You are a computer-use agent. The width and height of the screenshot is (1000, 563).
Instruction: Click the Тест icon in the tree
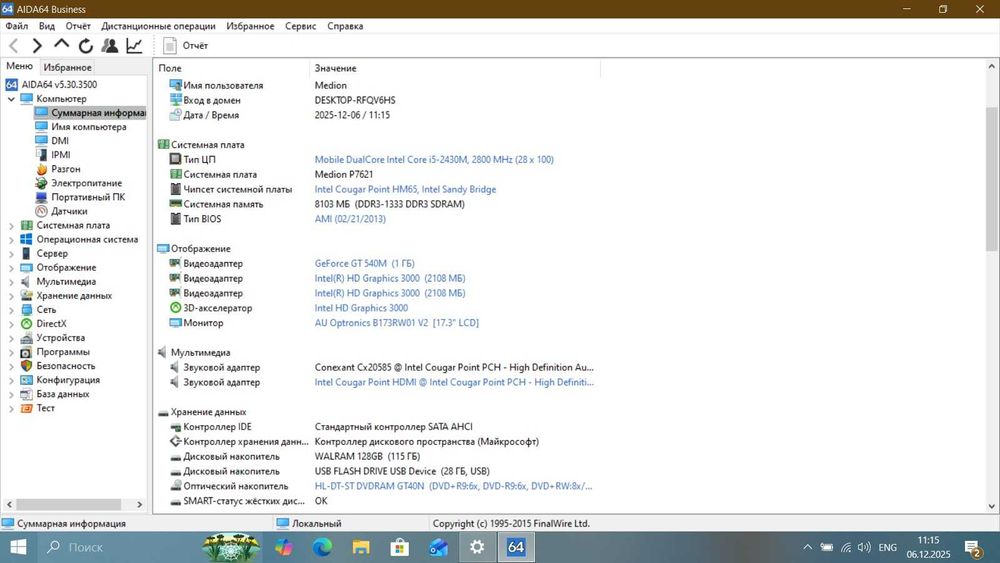pos(26,407)
